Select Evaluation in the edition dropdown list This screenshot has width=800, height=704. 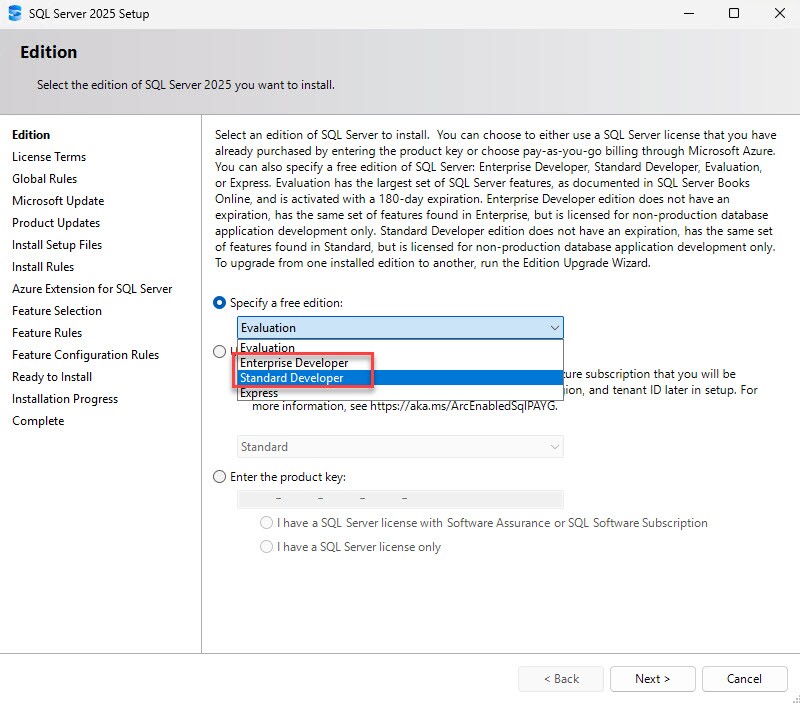tap(264, 347)
